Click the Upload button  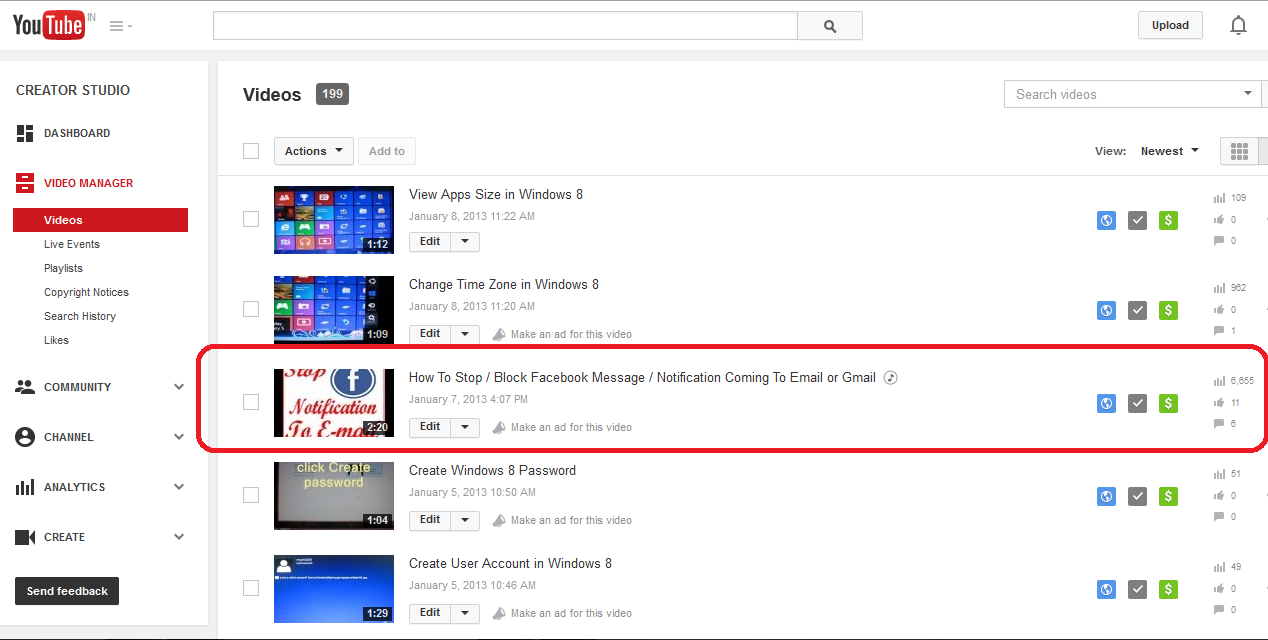(1170, 25)
